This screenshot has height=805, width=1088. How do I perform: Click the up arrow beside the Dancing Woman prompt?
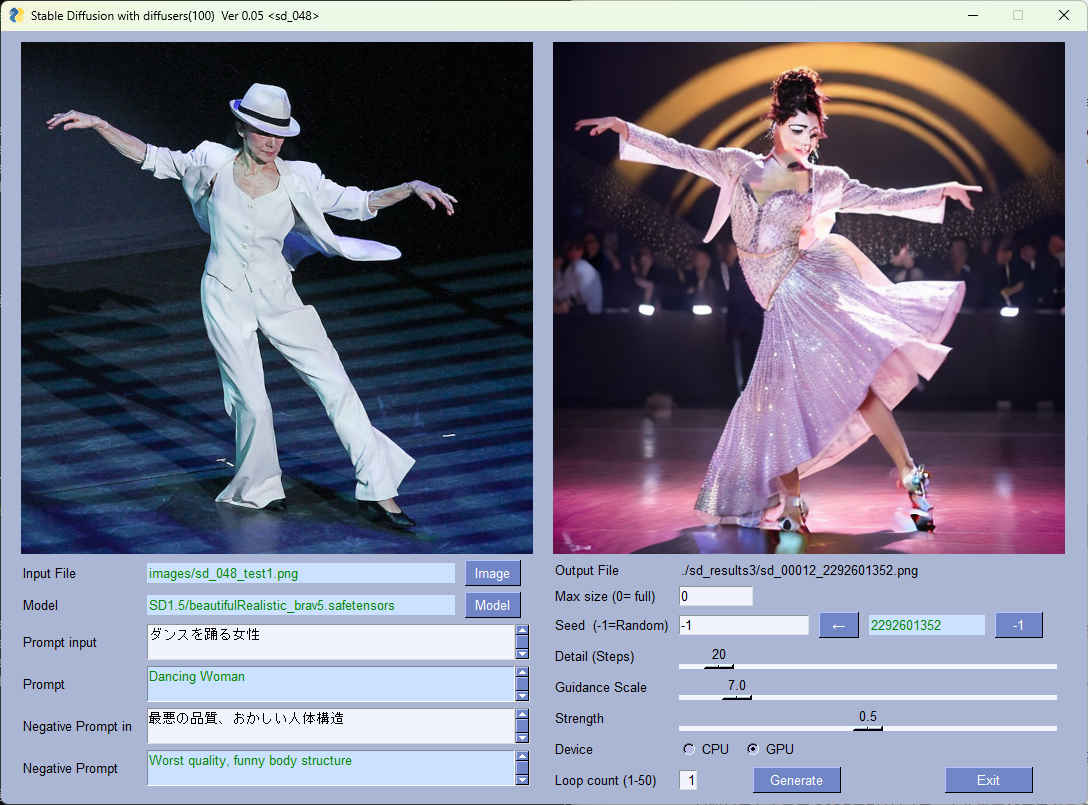tap(522, 672)
